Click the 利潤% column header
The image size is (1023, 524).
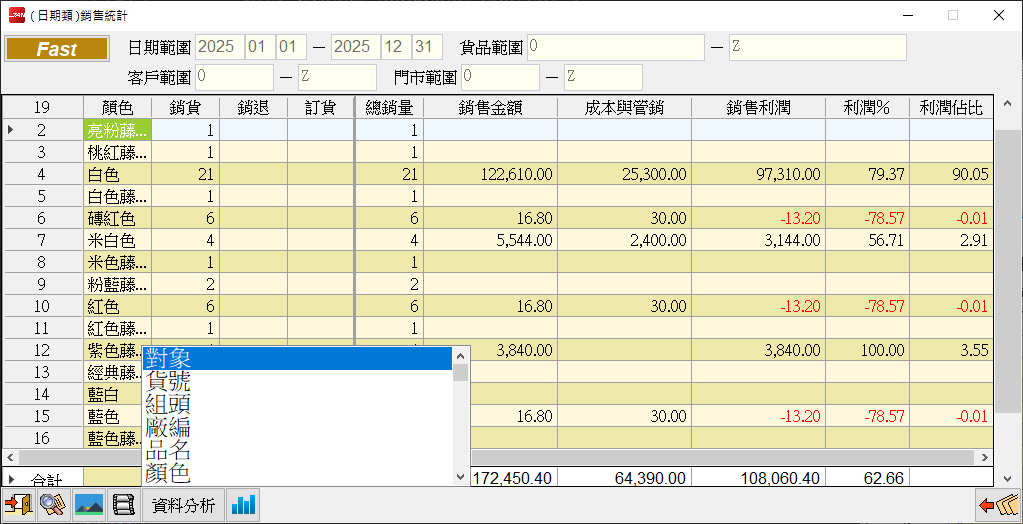click(x=867, y=107)
